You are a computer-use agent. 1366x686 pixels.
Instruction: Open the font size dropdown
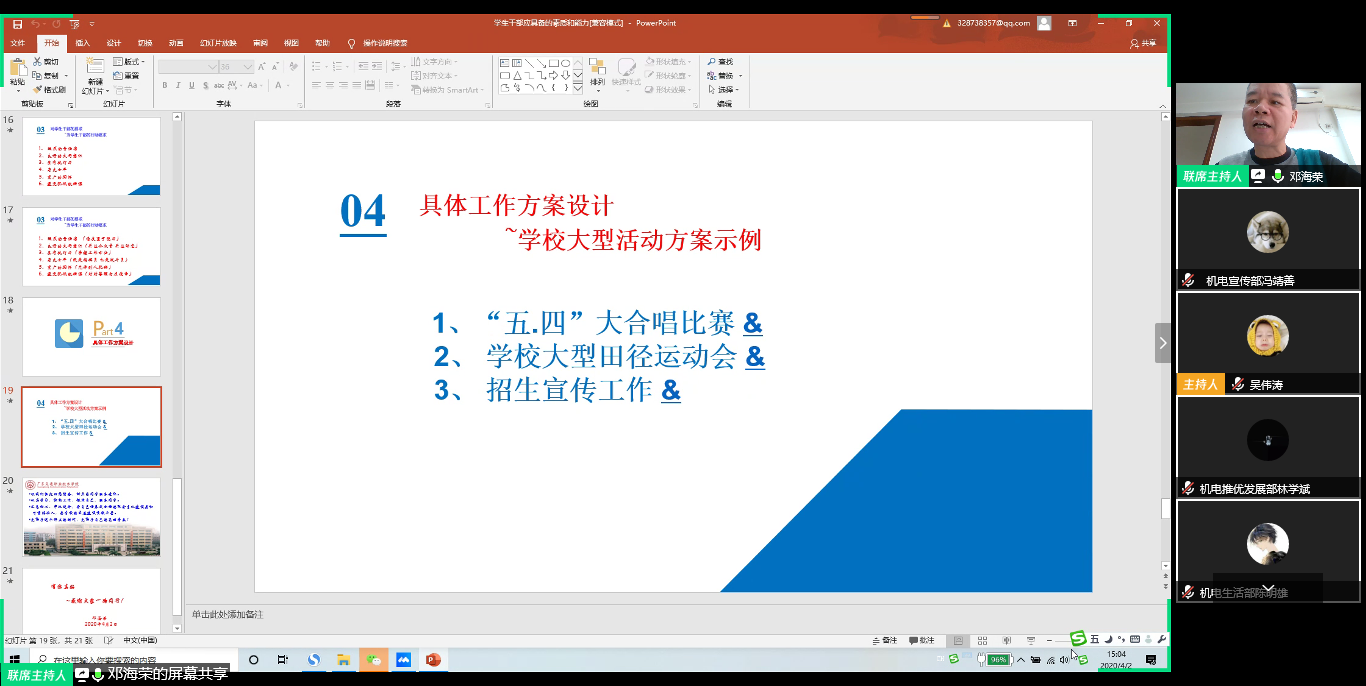pos(246,66)
